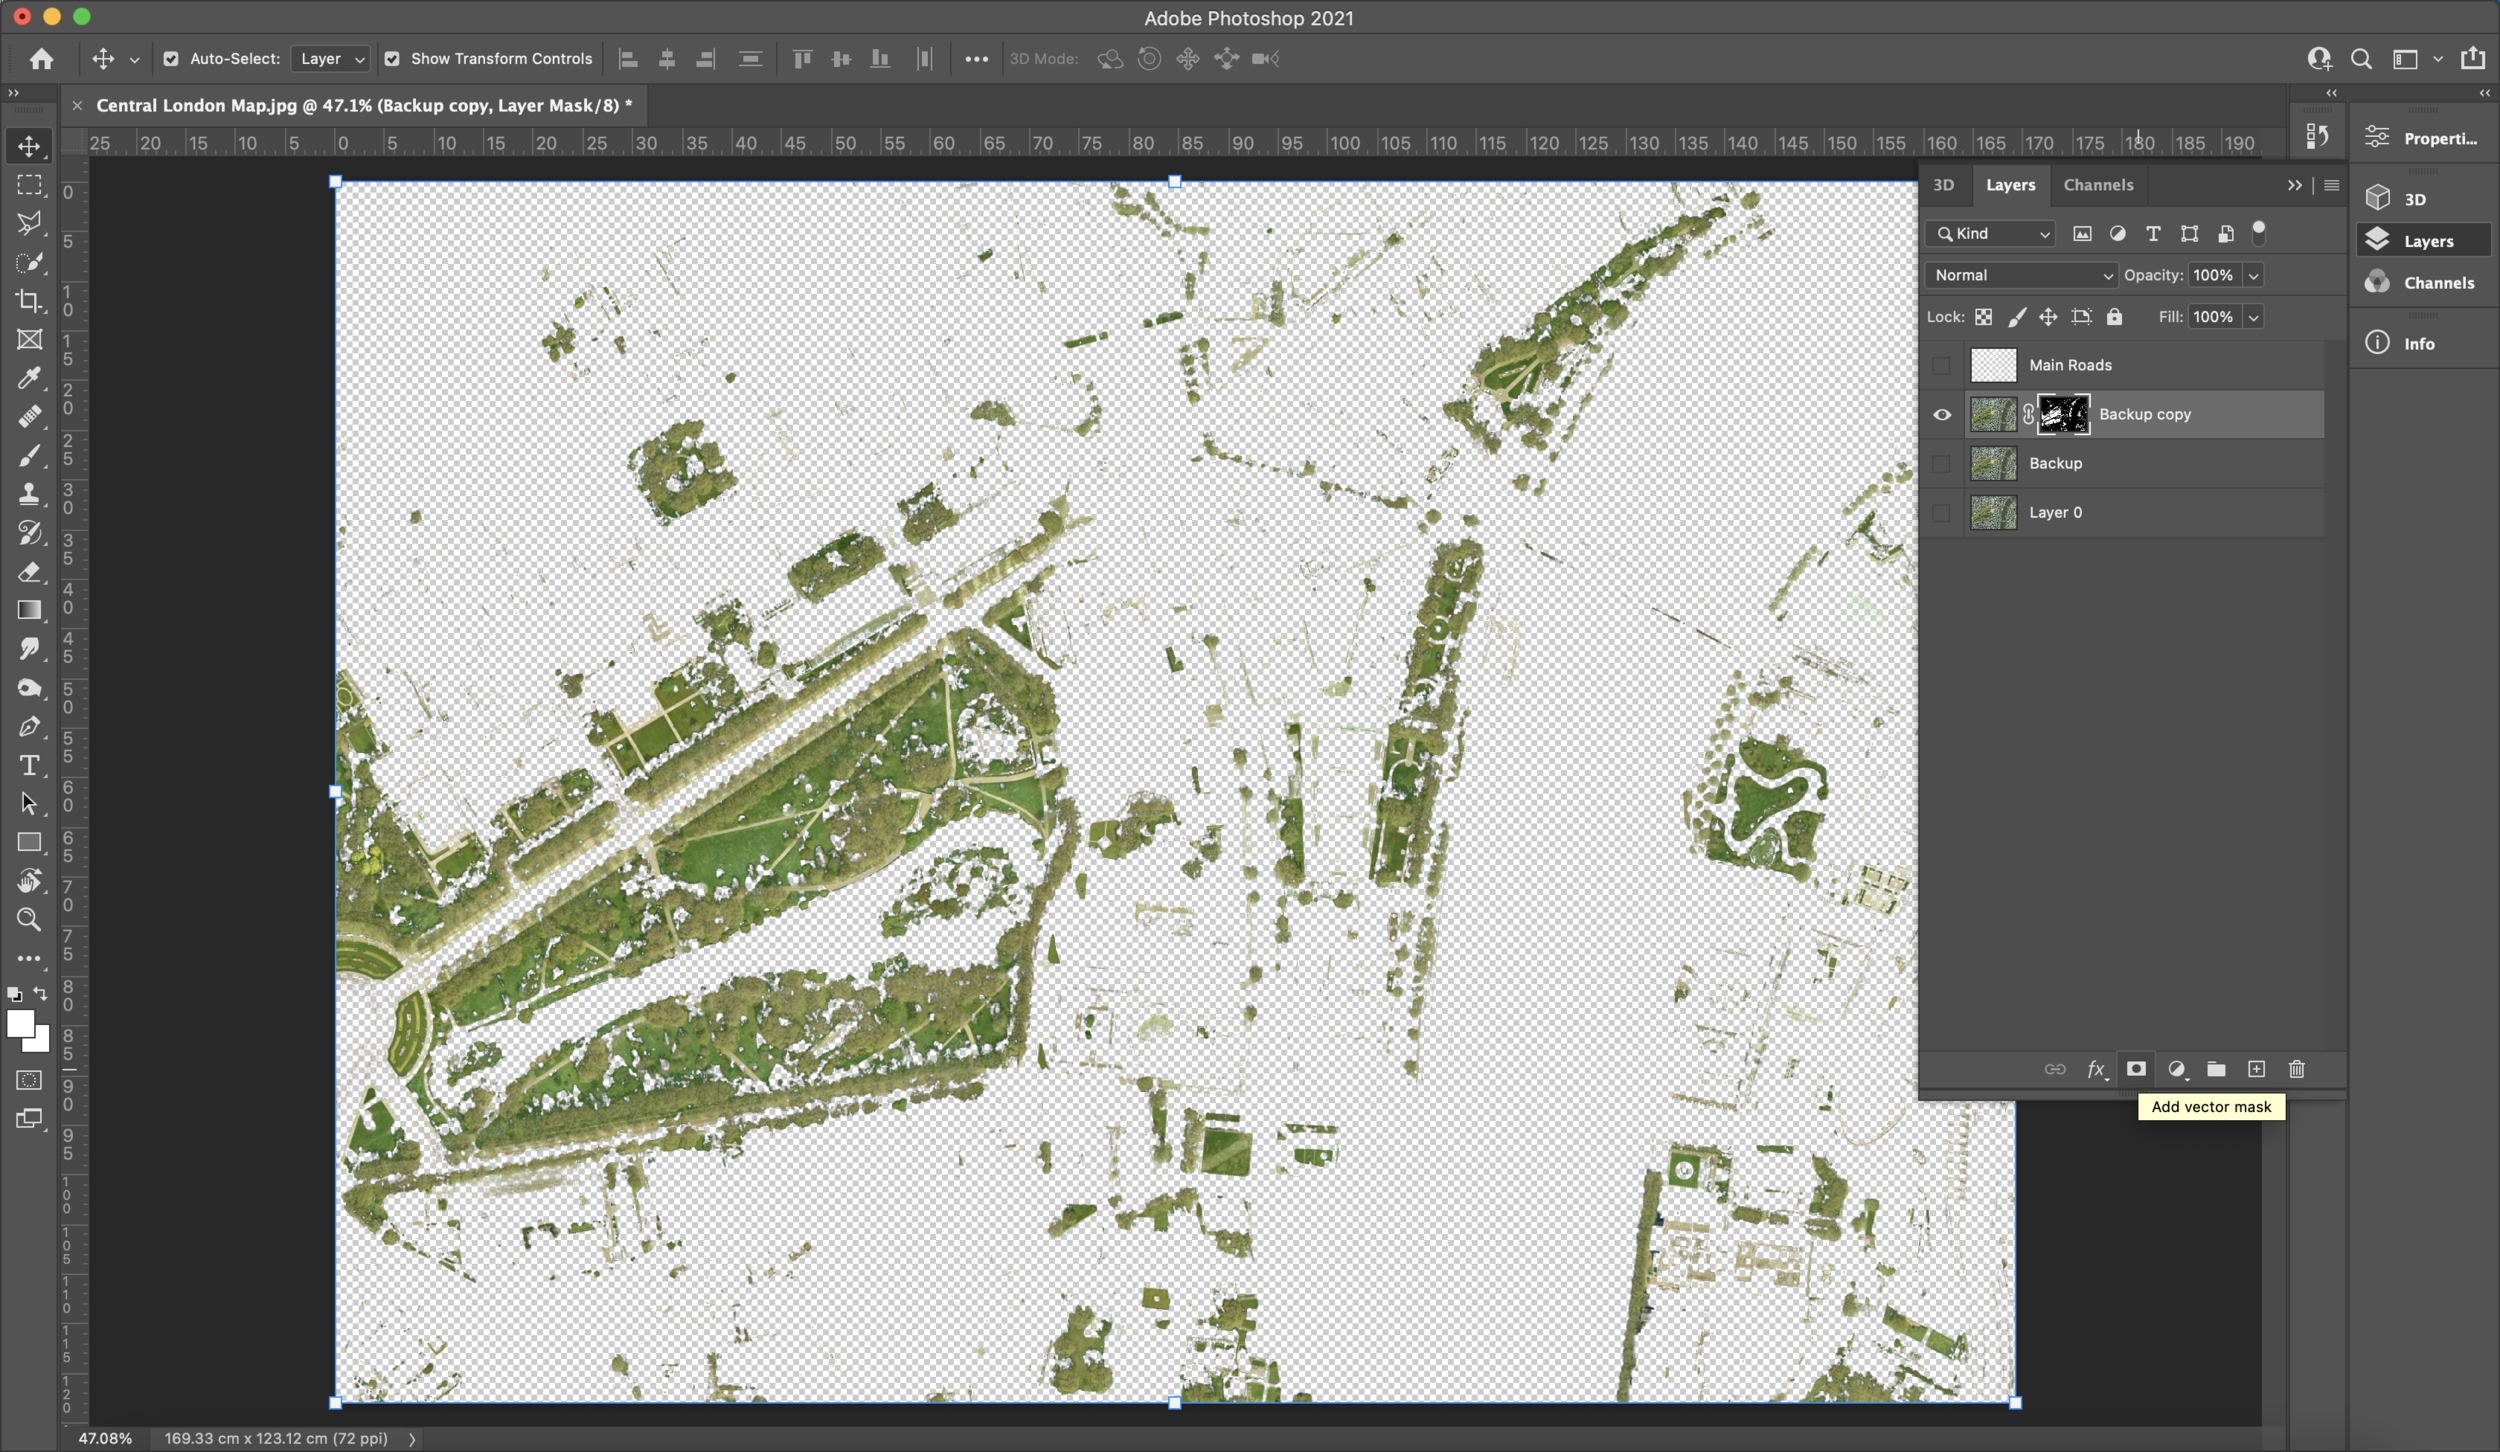Open Auto-Select Layer dropdown

[x=331, y=59]
